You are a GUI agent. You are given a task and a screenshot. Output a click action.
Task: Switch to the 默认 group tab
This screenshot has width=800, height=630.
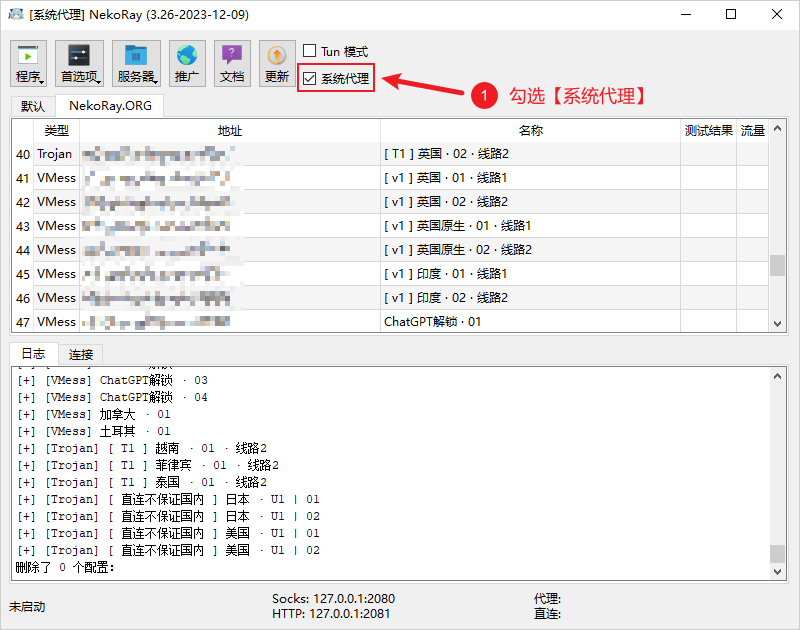click(33, 106)
